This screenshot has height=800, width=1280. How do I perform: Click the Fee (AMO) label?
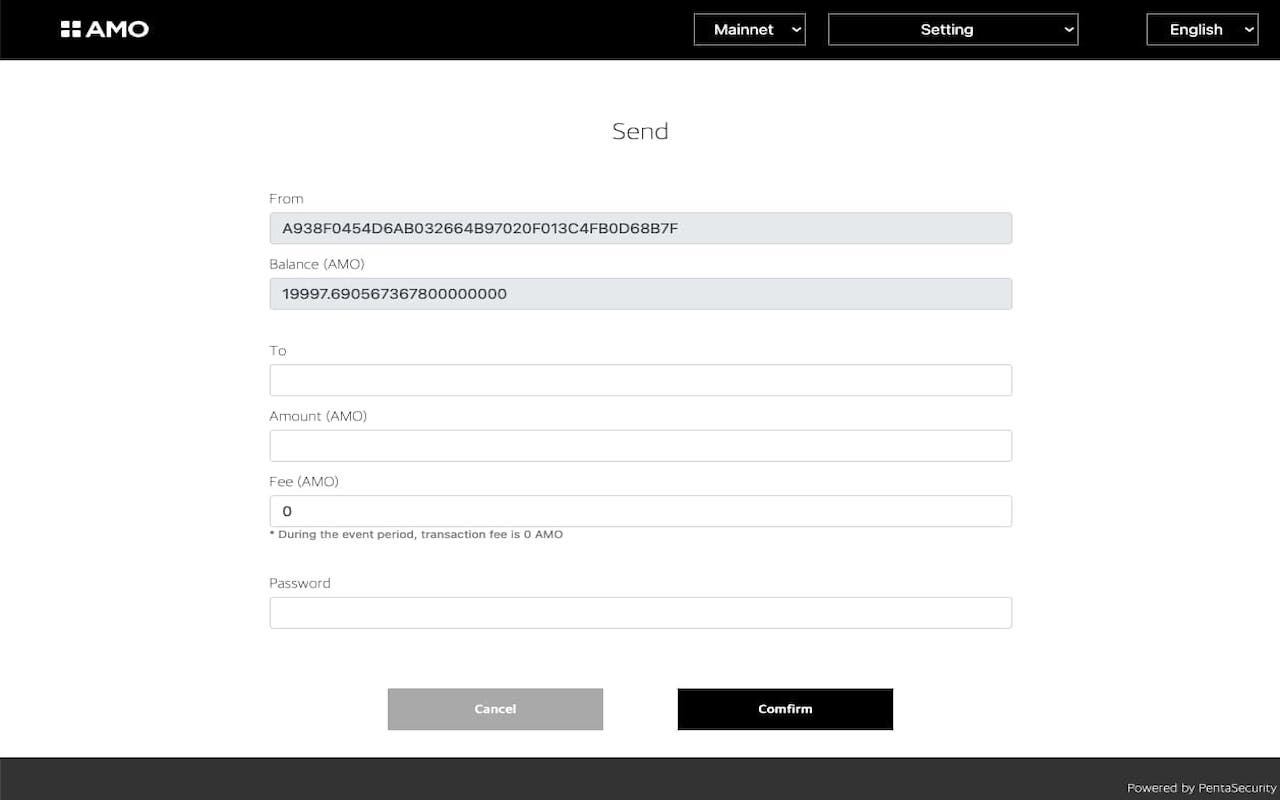coord(304,481)
